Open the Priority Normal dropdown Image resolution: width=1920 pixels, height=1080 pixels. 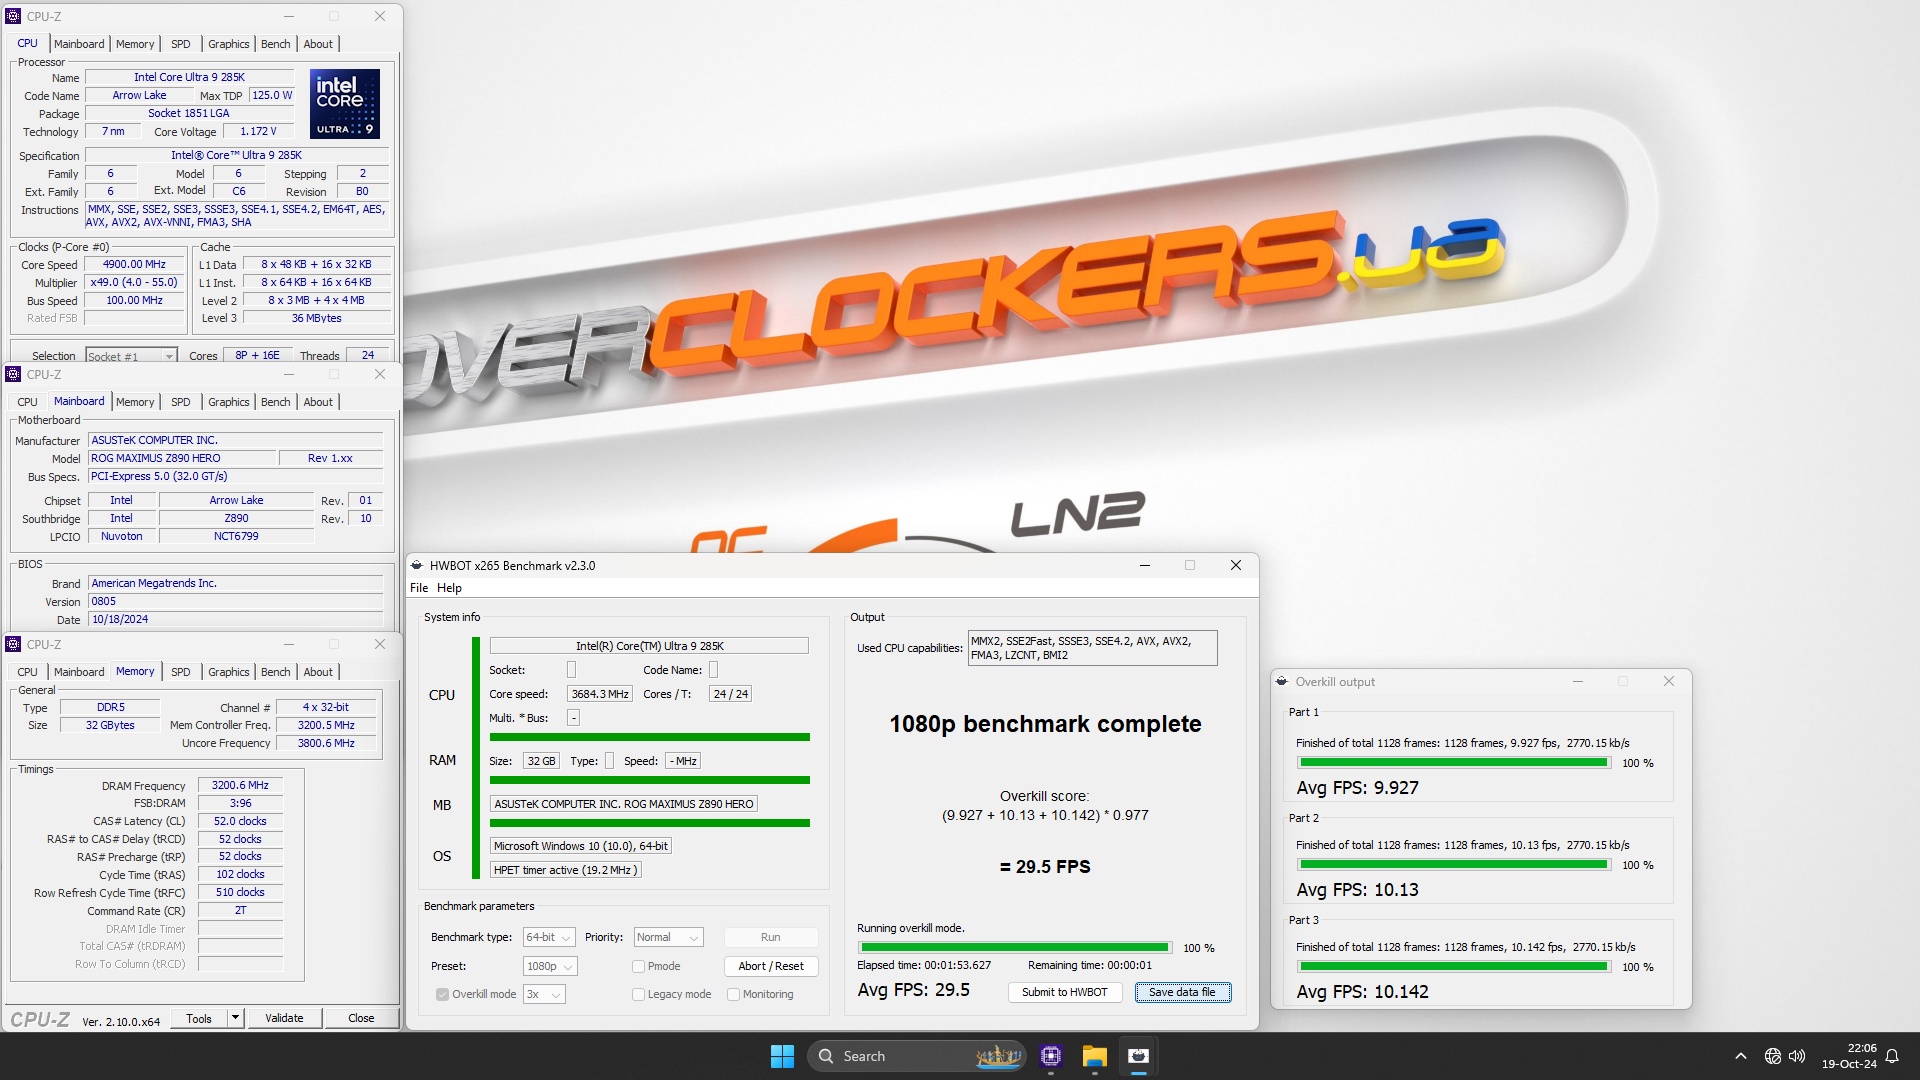tap(668, 937)
